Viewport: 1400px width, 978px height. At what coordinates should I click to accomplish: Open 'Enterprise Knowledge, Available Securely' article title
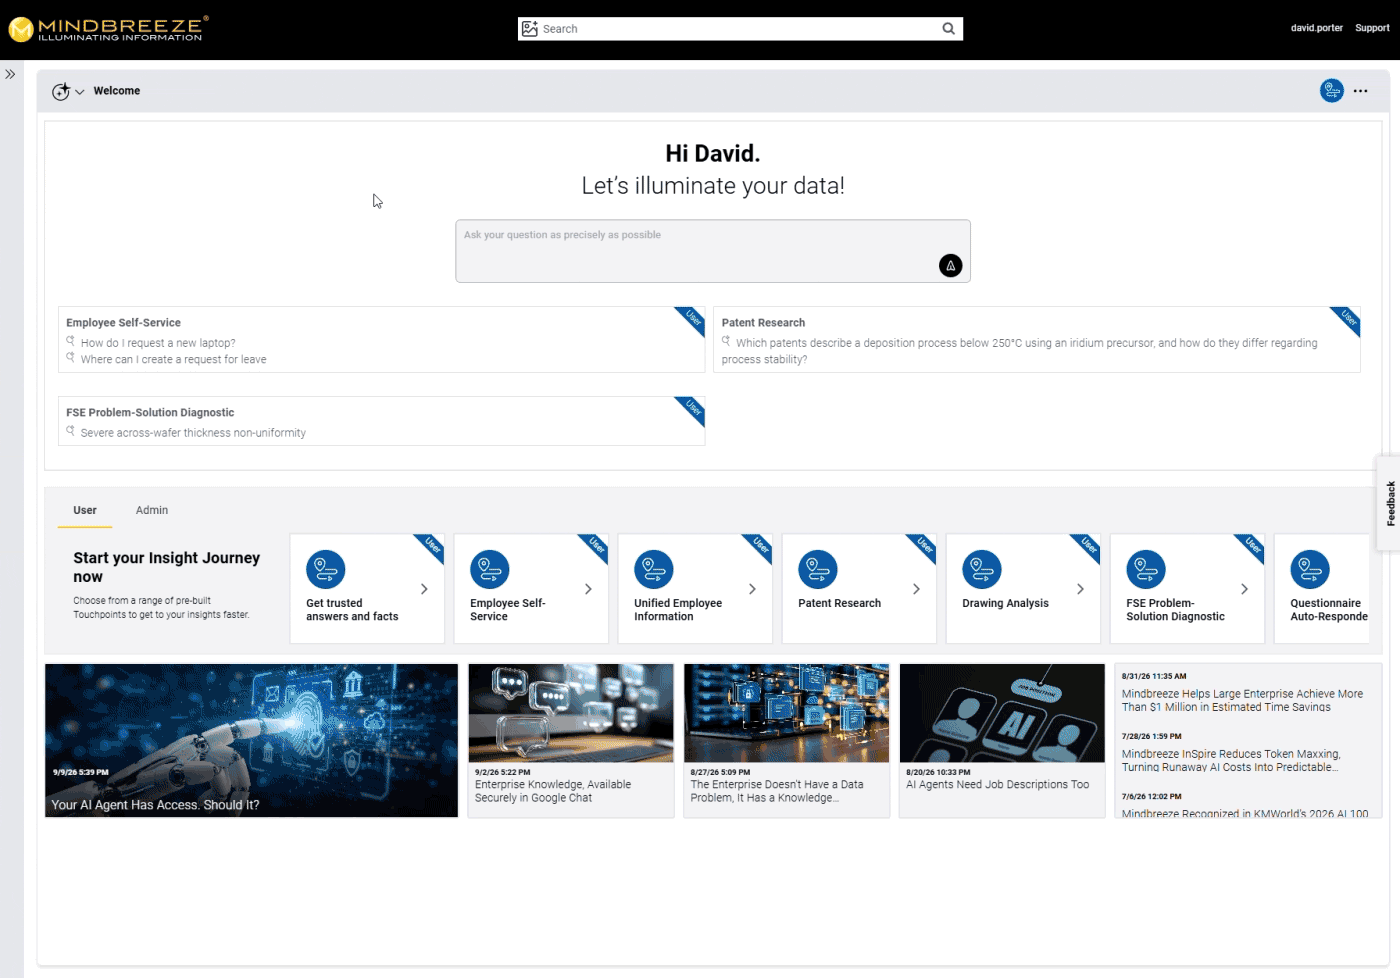[x=553, y=792]
